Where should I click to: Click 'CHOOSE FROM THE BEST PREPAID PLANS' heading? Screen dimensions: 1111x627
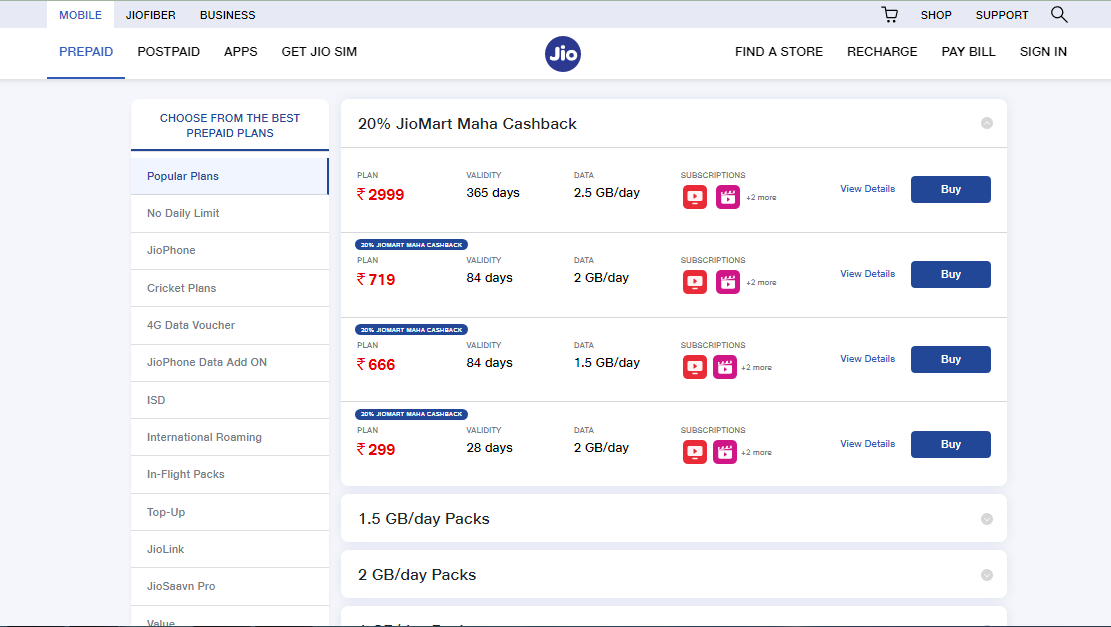pyautogui.click(x=230, y=125)
